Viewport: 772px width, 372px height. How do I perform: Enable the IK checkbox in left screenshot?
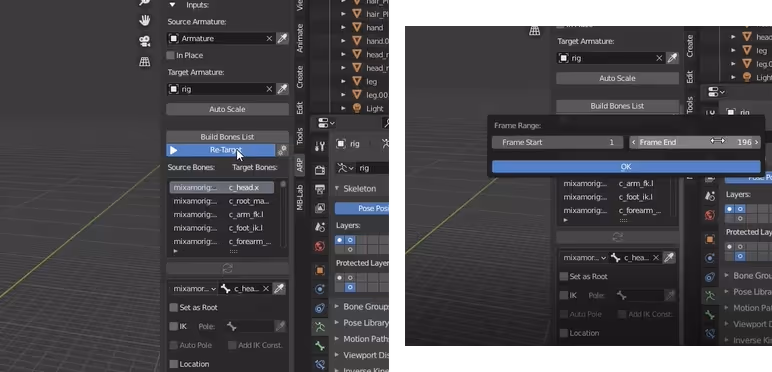[x=173, y=326]
